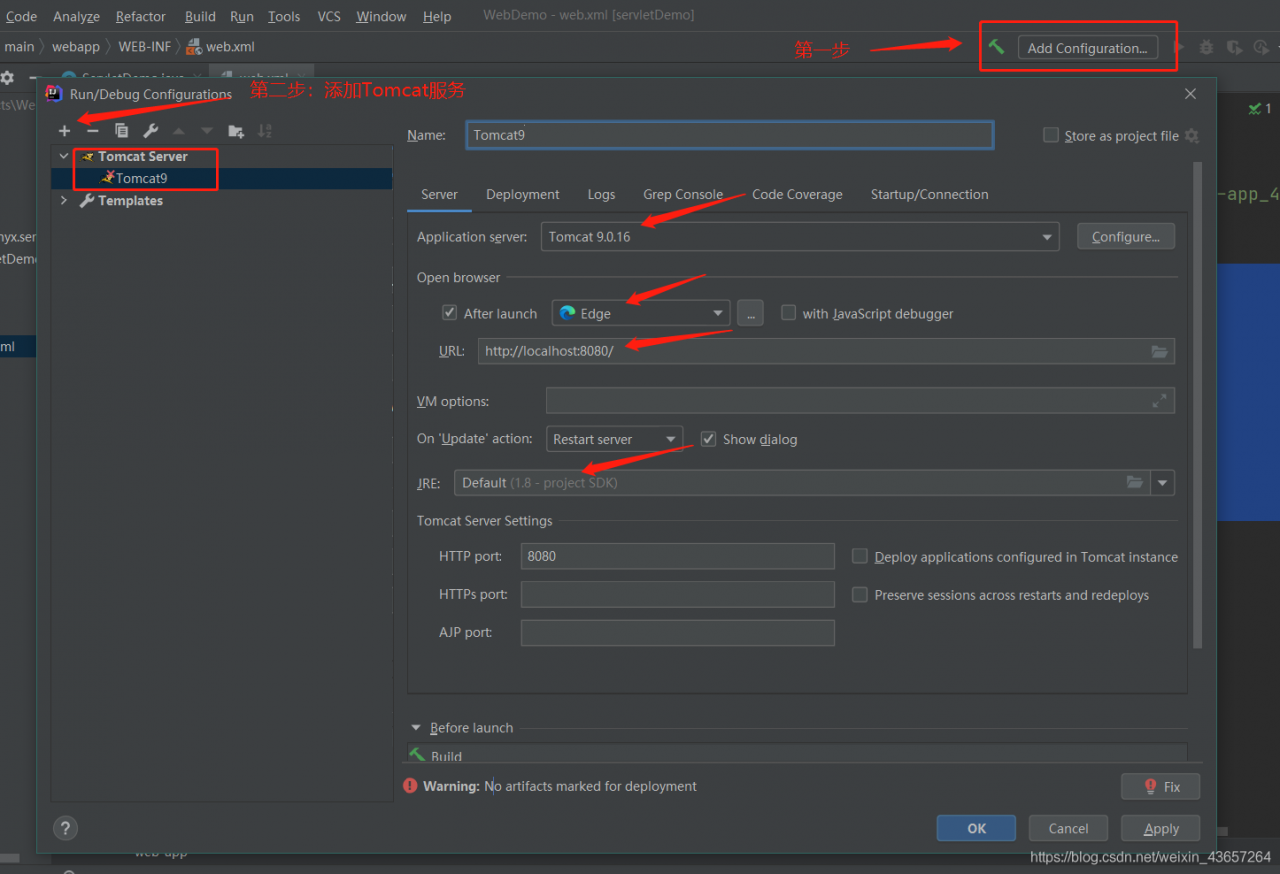Open the Build menu

pos(200,16)
